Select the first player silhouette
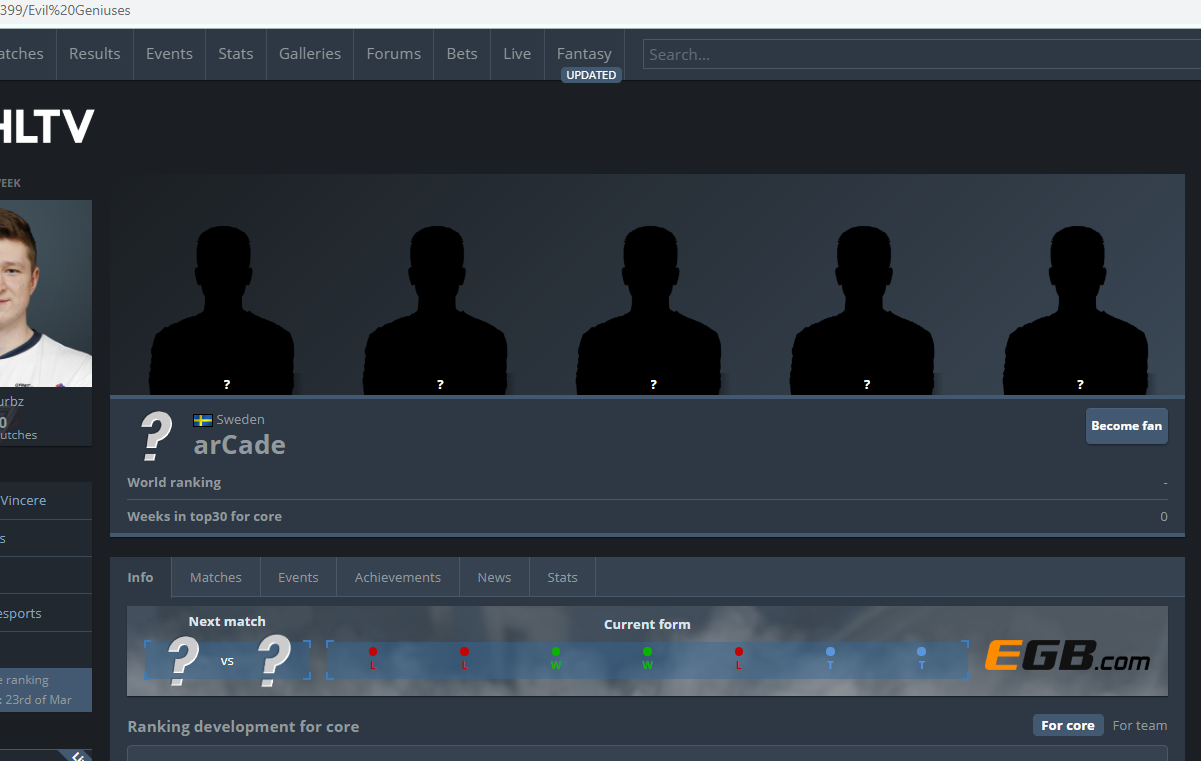1201x761 pixels. [x=222, y=310]
